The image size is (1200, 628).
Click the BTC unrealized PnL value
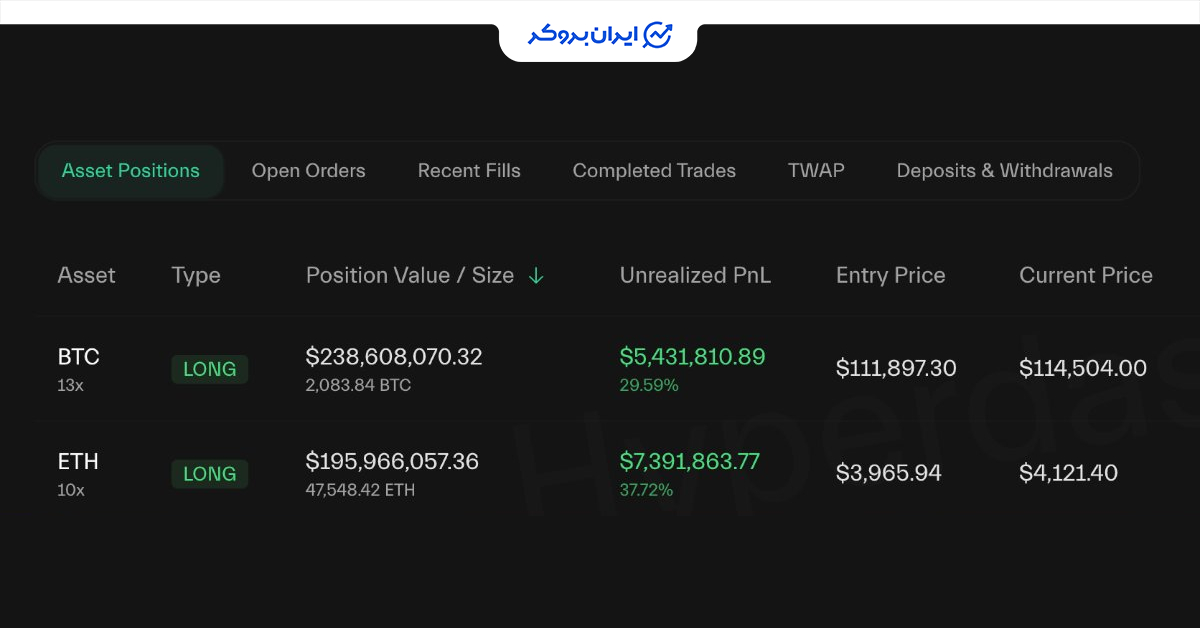point(692,357)
